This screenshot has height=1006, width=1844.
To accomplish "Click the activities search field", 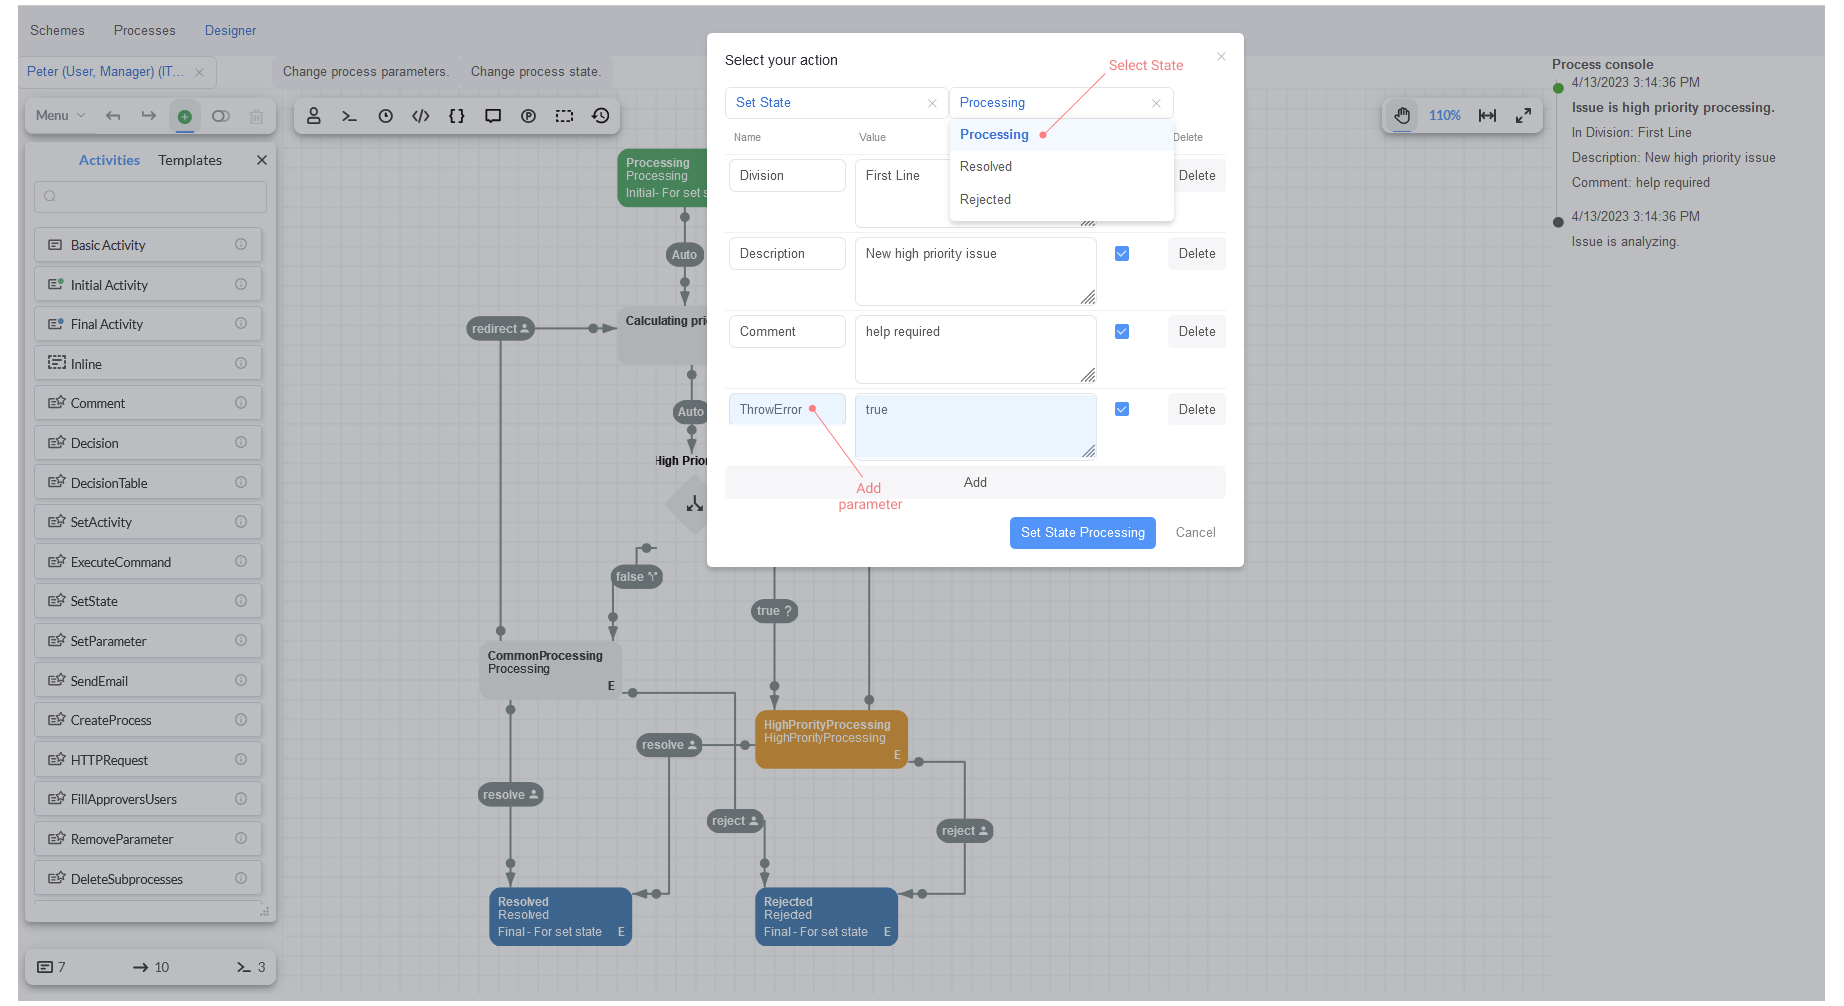I will pos(150,197).
